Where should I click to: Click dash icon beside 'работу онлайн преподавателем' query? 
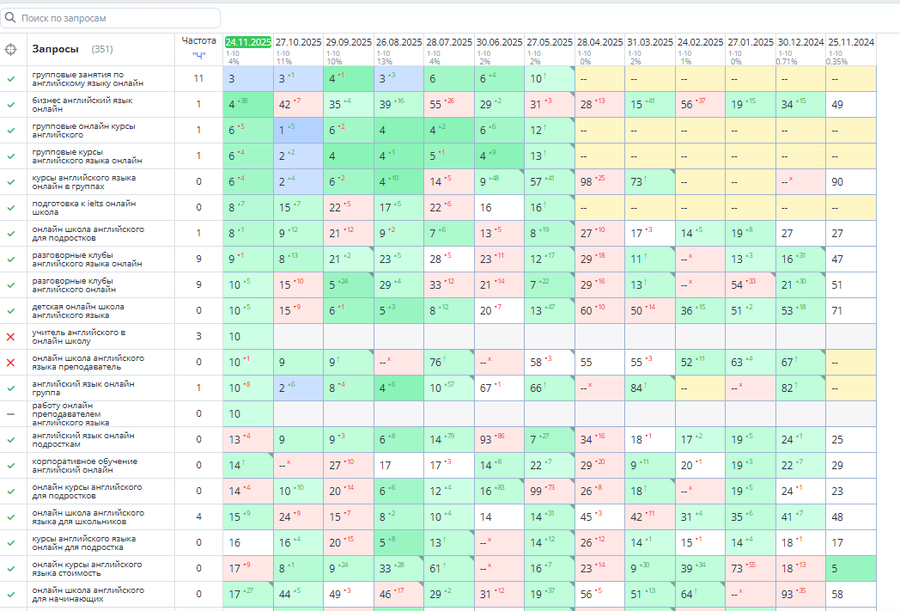(x=11, y=413)
